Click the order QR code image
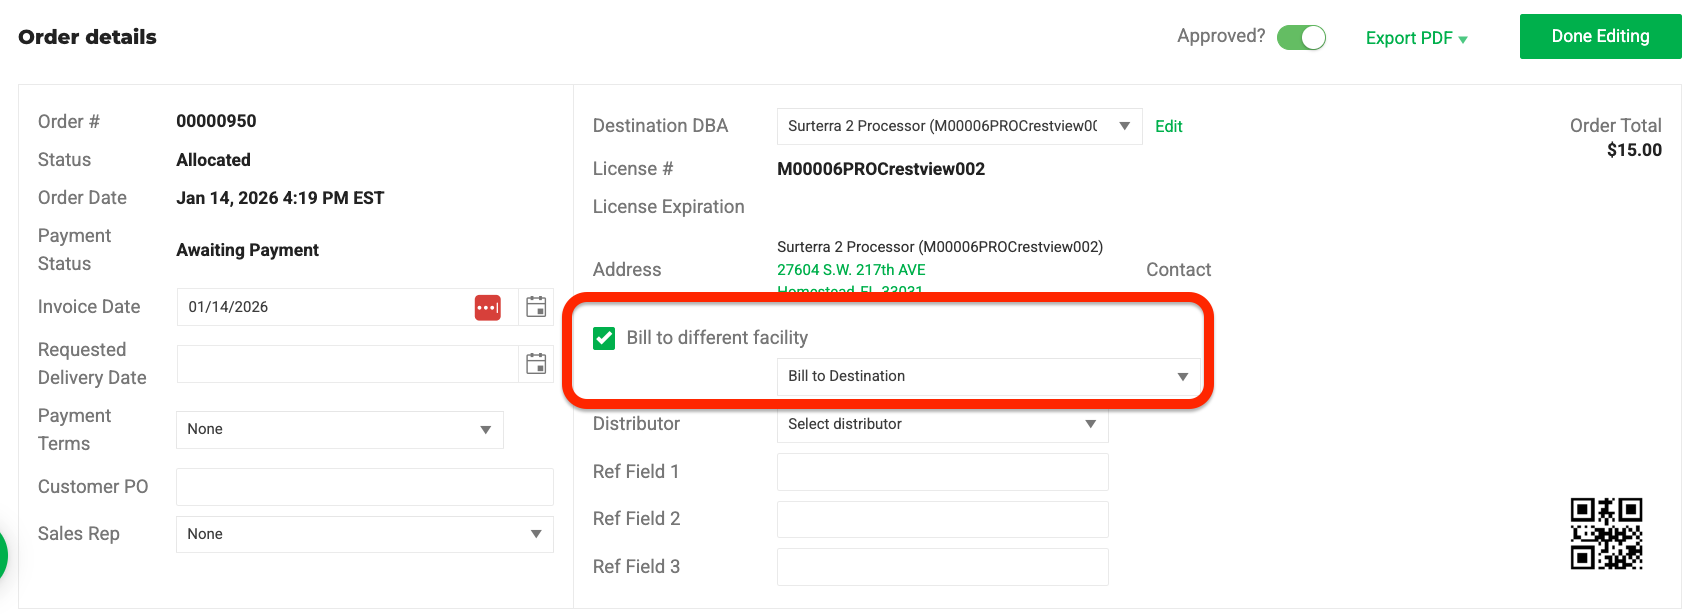1684x614 pixels. pos(1606,533)
